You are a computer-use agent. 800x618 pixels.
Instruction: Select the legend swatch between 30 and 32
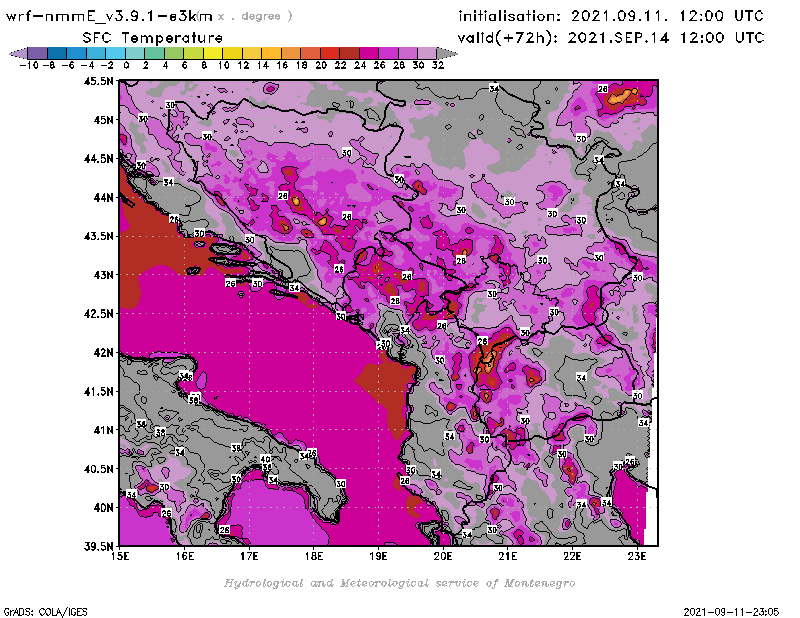click(427, 53)
